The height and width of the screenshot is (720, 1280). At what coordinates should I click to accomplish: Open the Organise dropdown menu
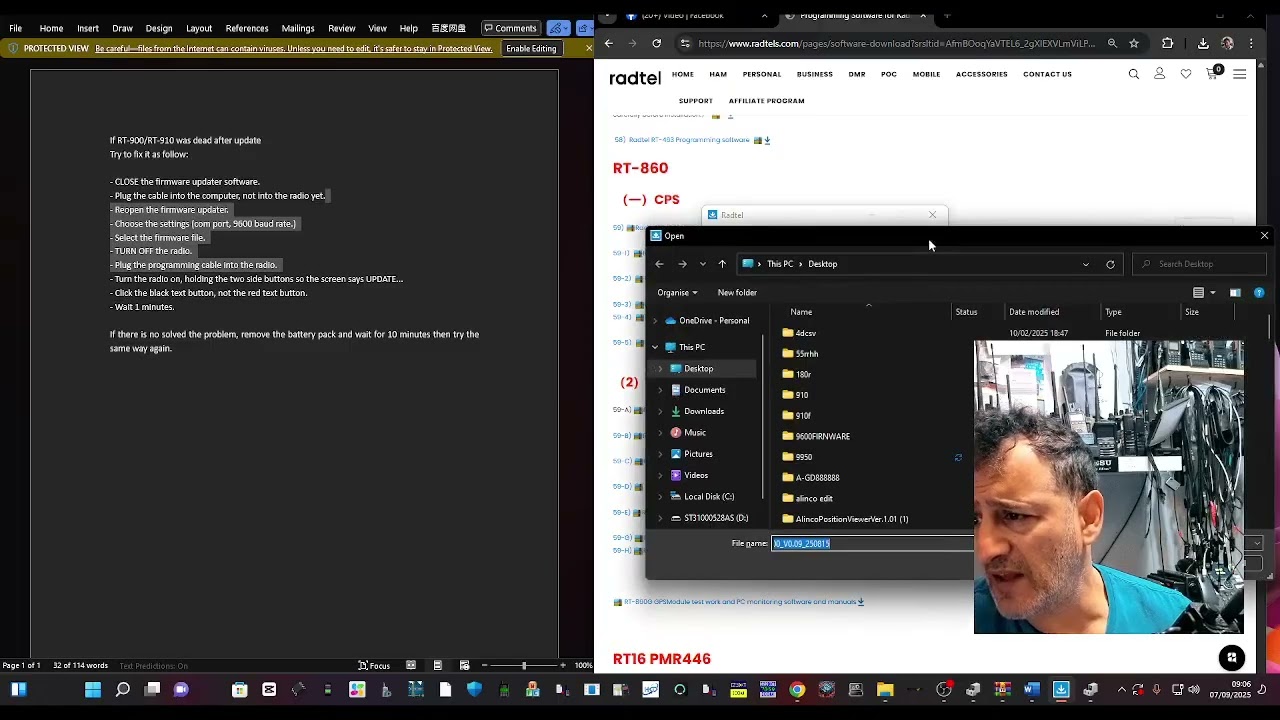pyautogui.click(x=677, y=293)
